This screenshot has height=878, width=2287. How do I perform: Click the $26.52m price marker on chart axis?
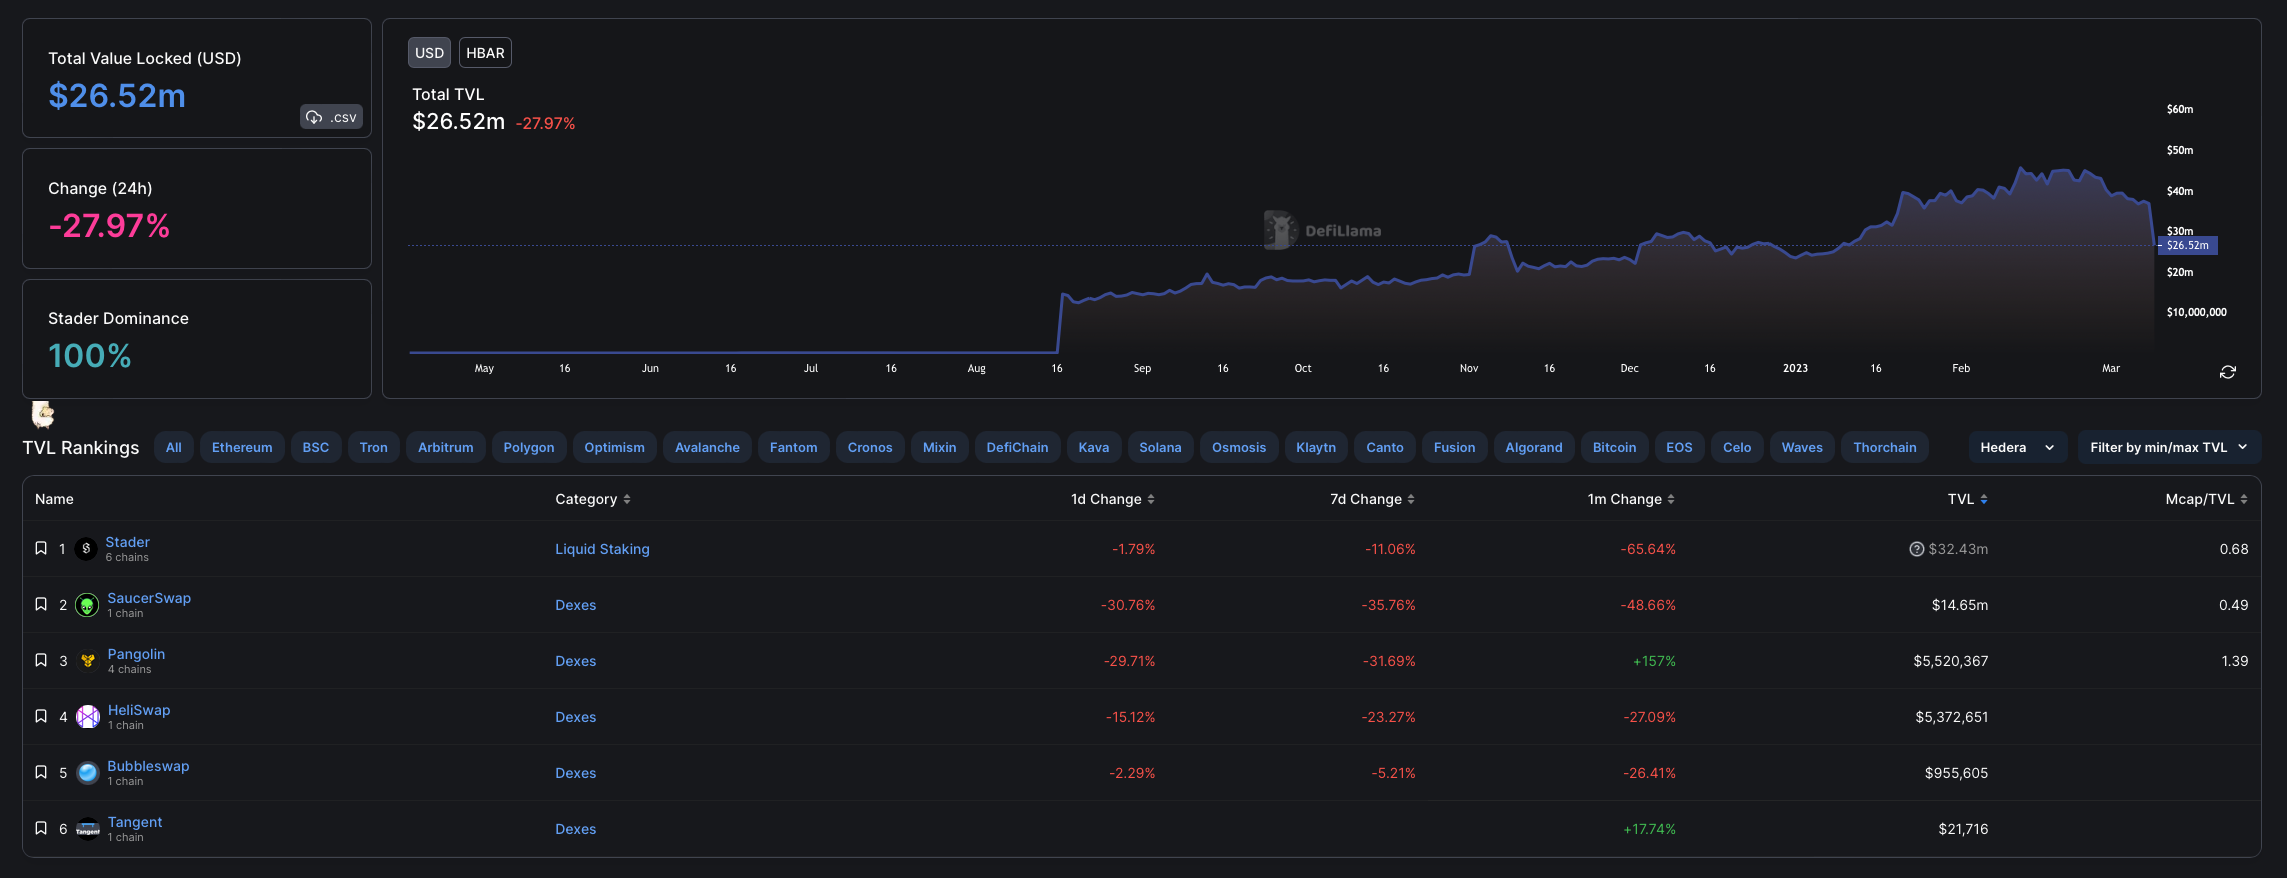[2188, 245]
